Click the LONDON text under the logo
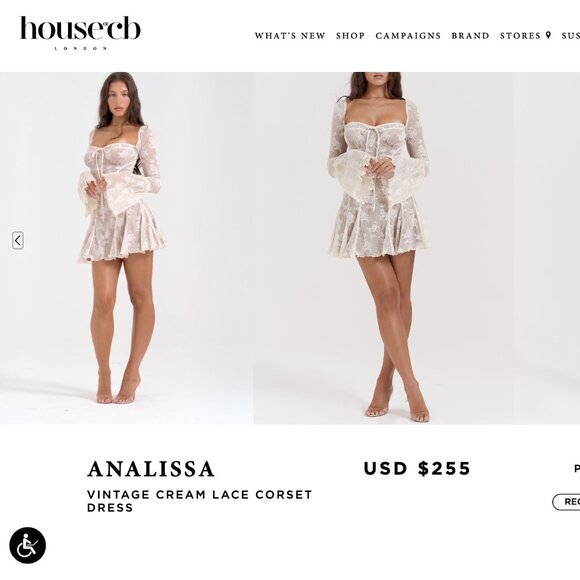The width and height of the screenshot is (580, 580). [x=81, y=48]
